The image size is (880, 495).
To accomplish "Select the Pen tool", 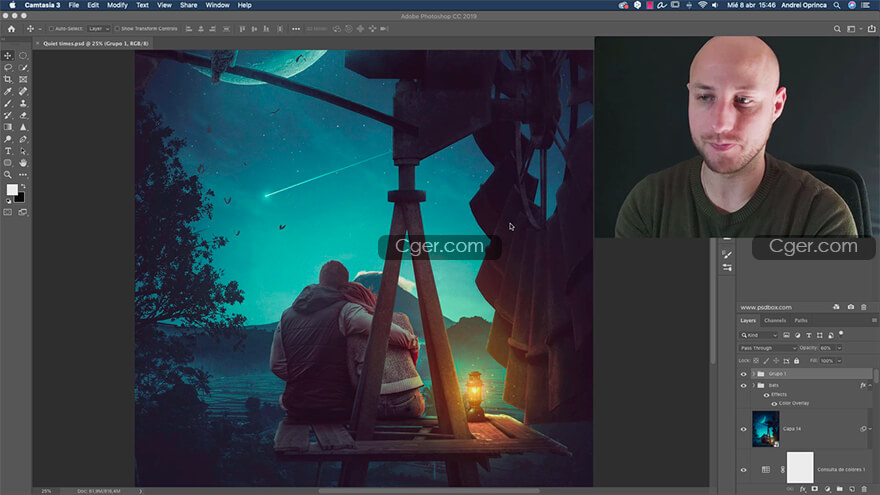I will point(23,139).
